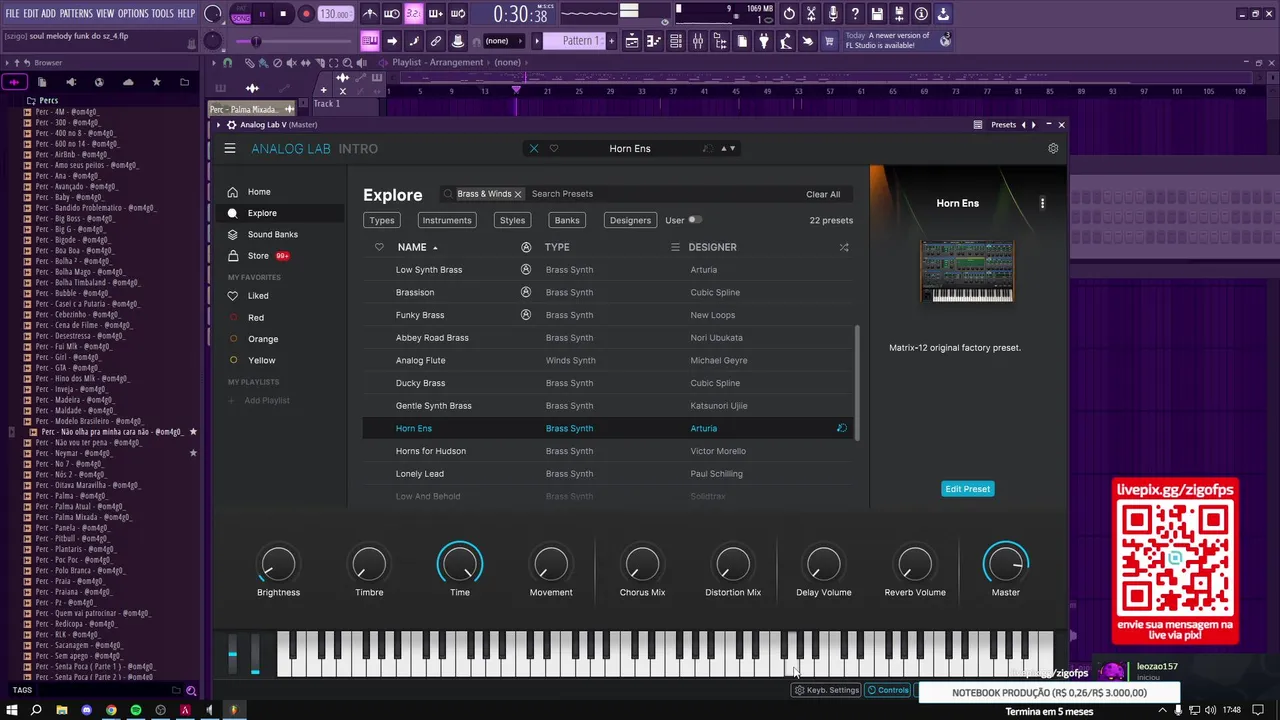Click the Edit Preset button
1280x720 pixels.
pyautogui.click(x=968, y=489)
